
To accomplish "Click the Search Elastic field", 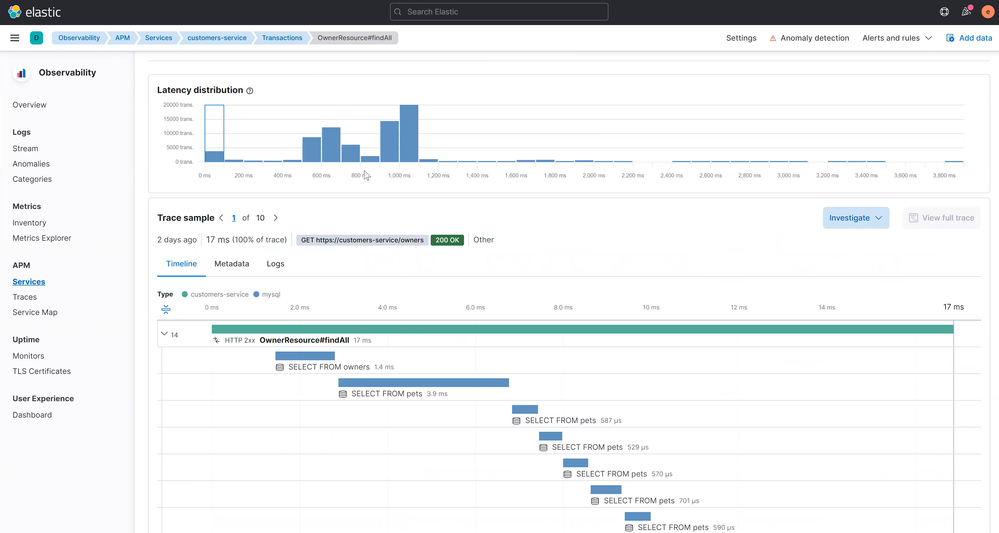I will point(499,11).
